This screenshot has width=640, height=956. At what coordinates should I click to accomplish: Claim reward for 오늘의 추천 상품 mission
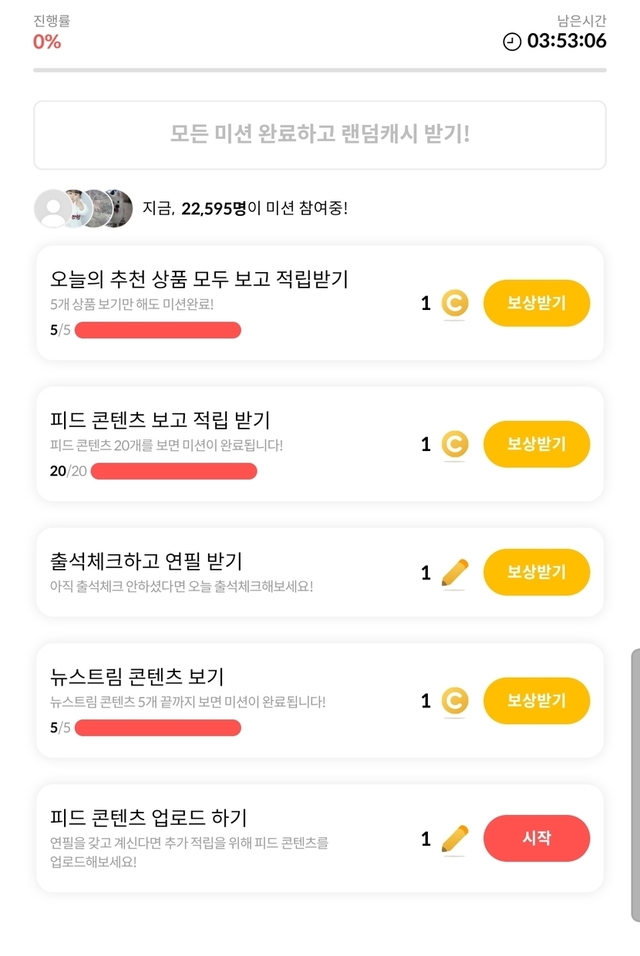[536, 303]
